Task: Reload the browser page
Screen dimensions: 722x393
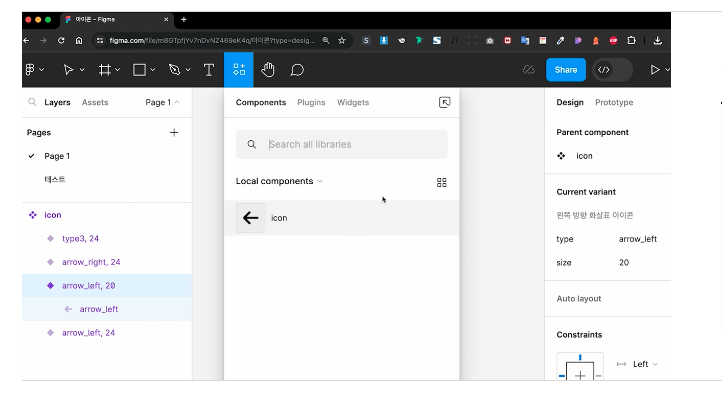Action: 61,41
